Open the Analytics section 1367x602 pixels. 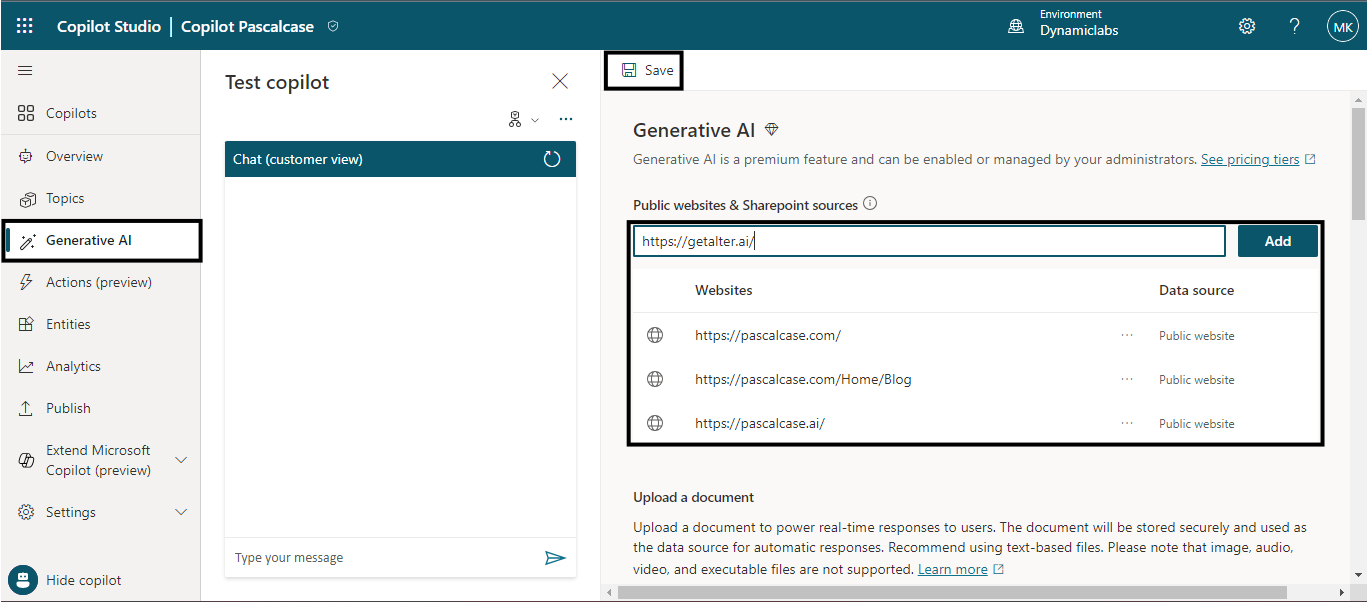click(x=73, y=366)
